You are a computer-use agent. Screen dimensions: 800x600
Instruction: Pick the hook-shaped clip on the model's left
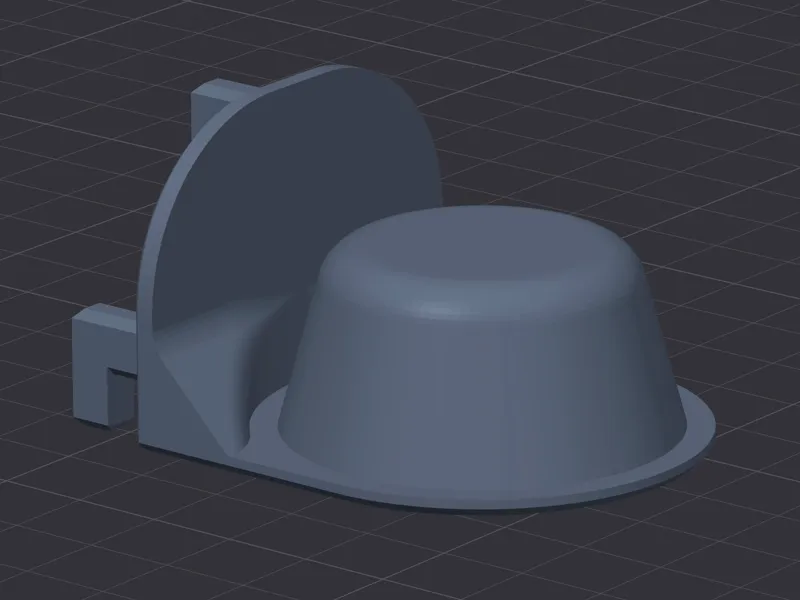click(x=104, y=364)
